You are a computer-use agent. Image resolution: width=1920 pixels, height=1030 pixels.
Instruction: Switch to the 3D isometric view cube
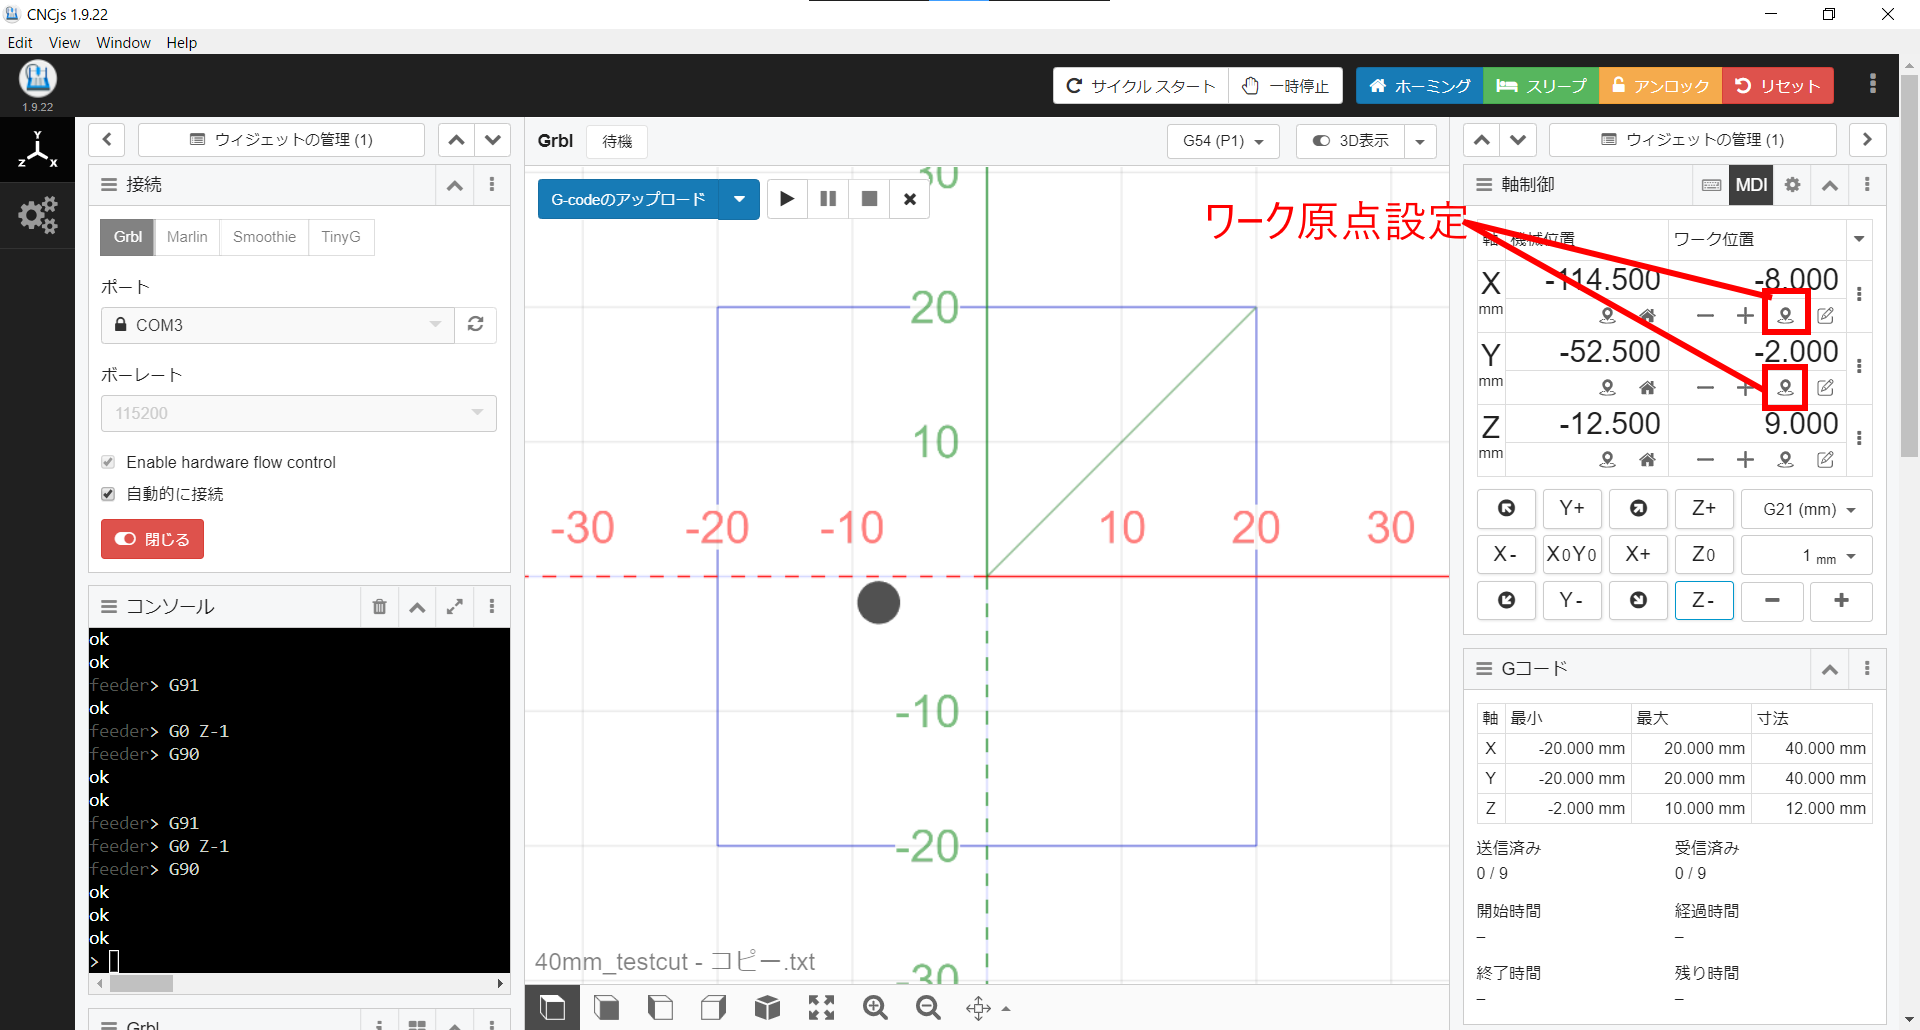click(767, 1007)
